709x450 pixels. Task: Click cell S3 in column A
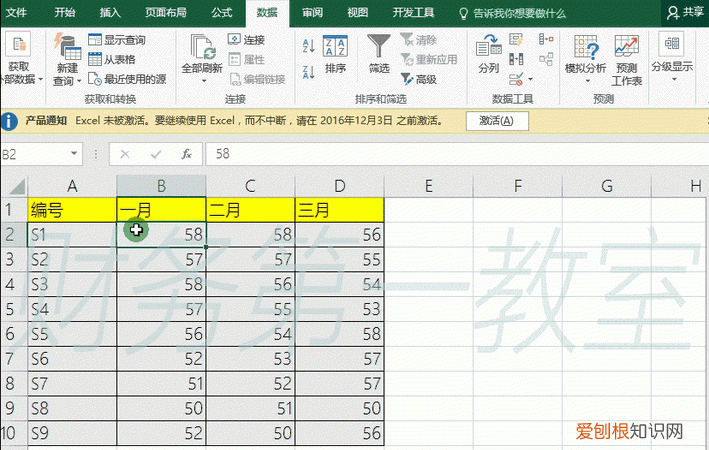pos(72,284)
